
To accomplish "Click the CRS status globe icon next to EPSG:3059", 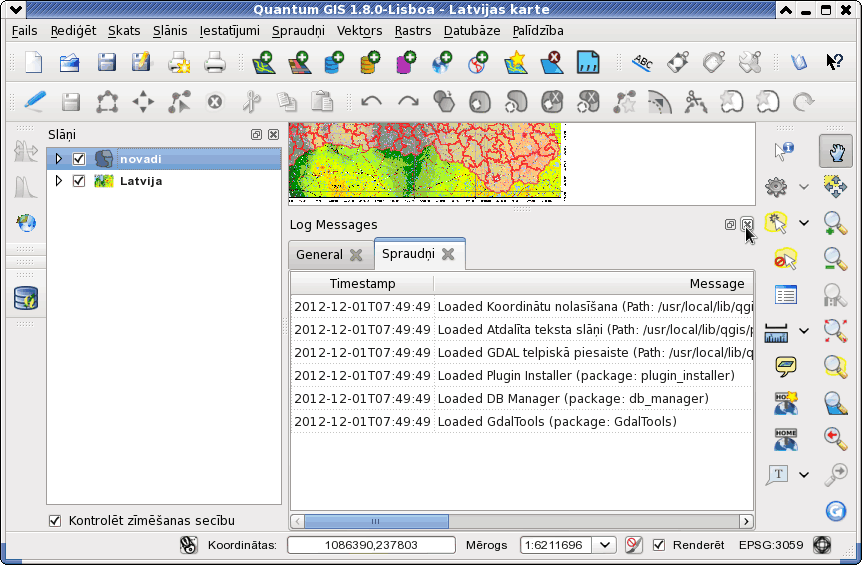I will pos(822,545).
